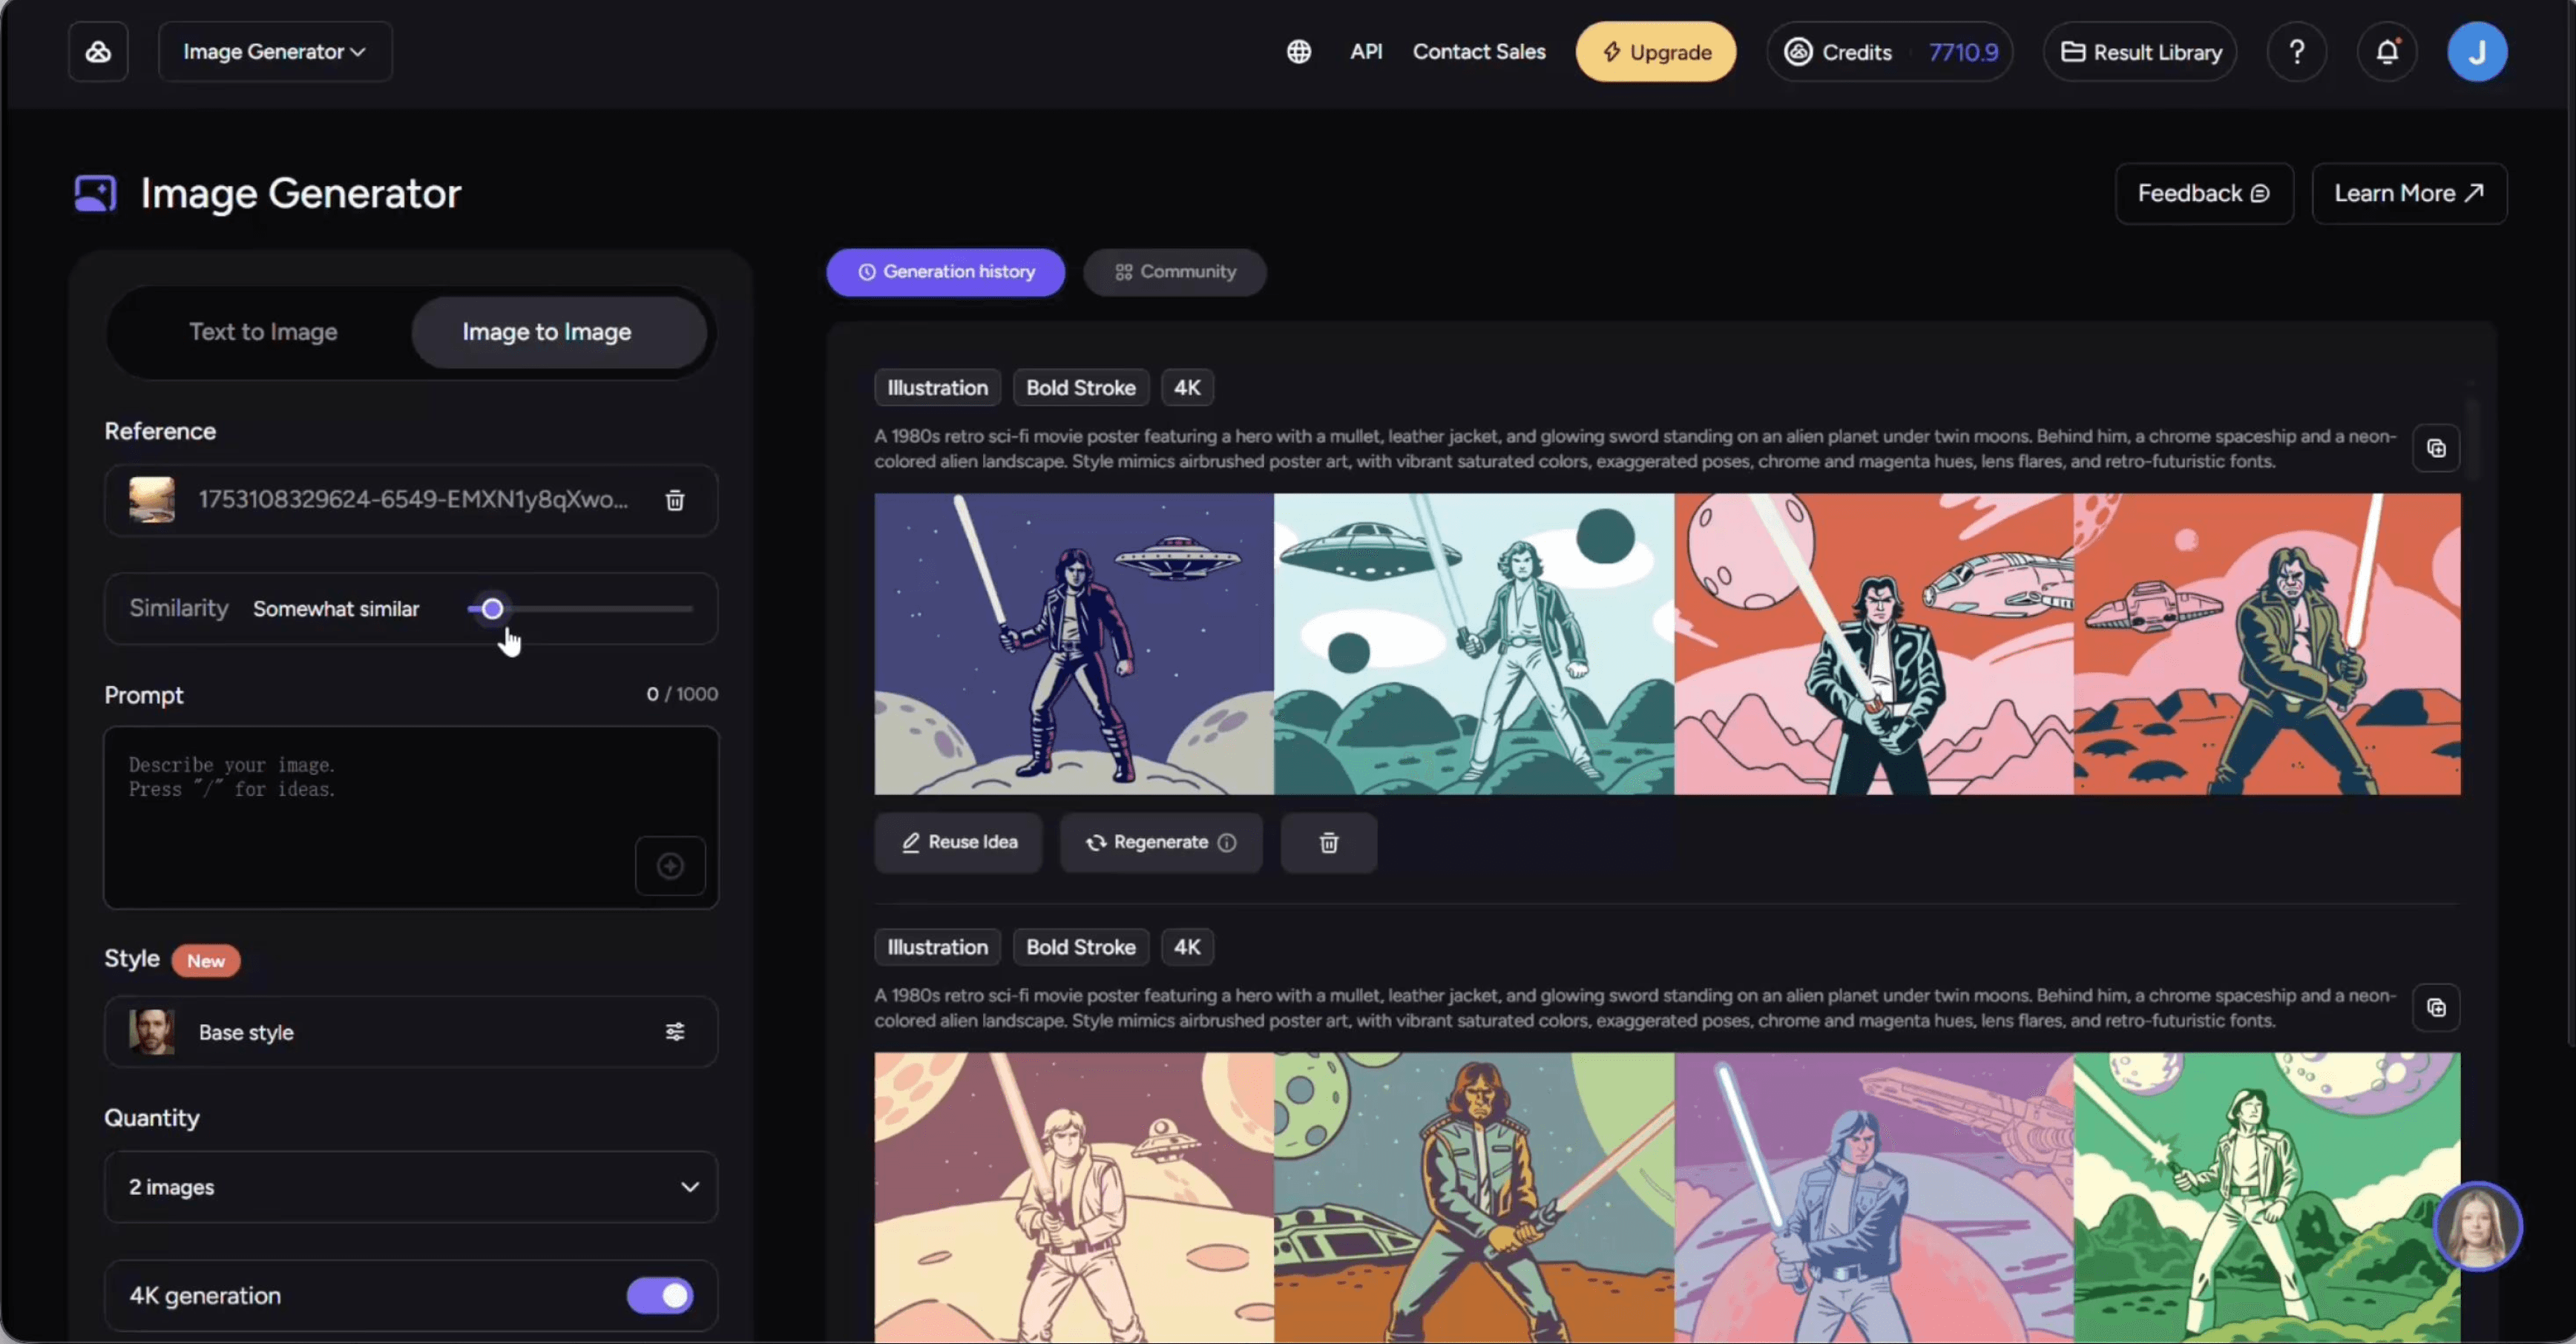Open the notifications bell
This screenshot has width=2576, height=1344.
[x=2387, y=52]
